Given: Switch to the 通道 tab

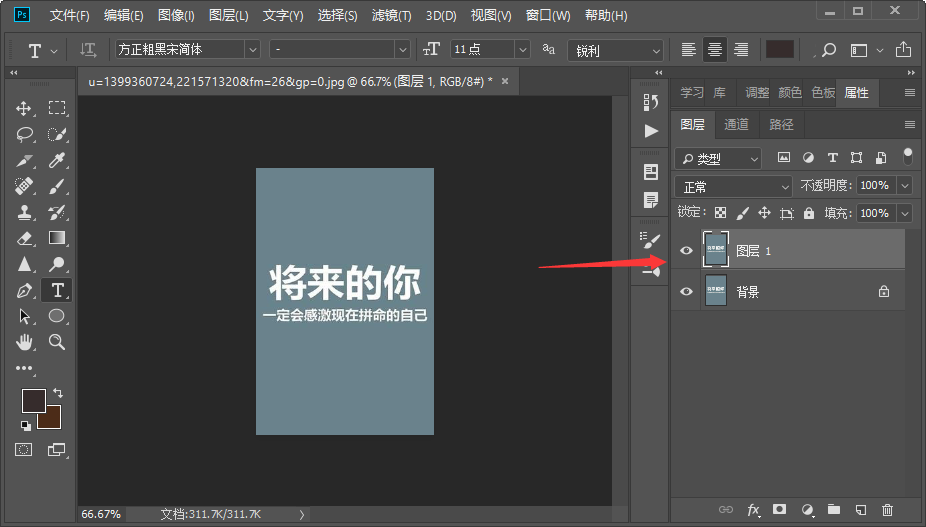Looking at the screenshot, I should pos(736,124).
